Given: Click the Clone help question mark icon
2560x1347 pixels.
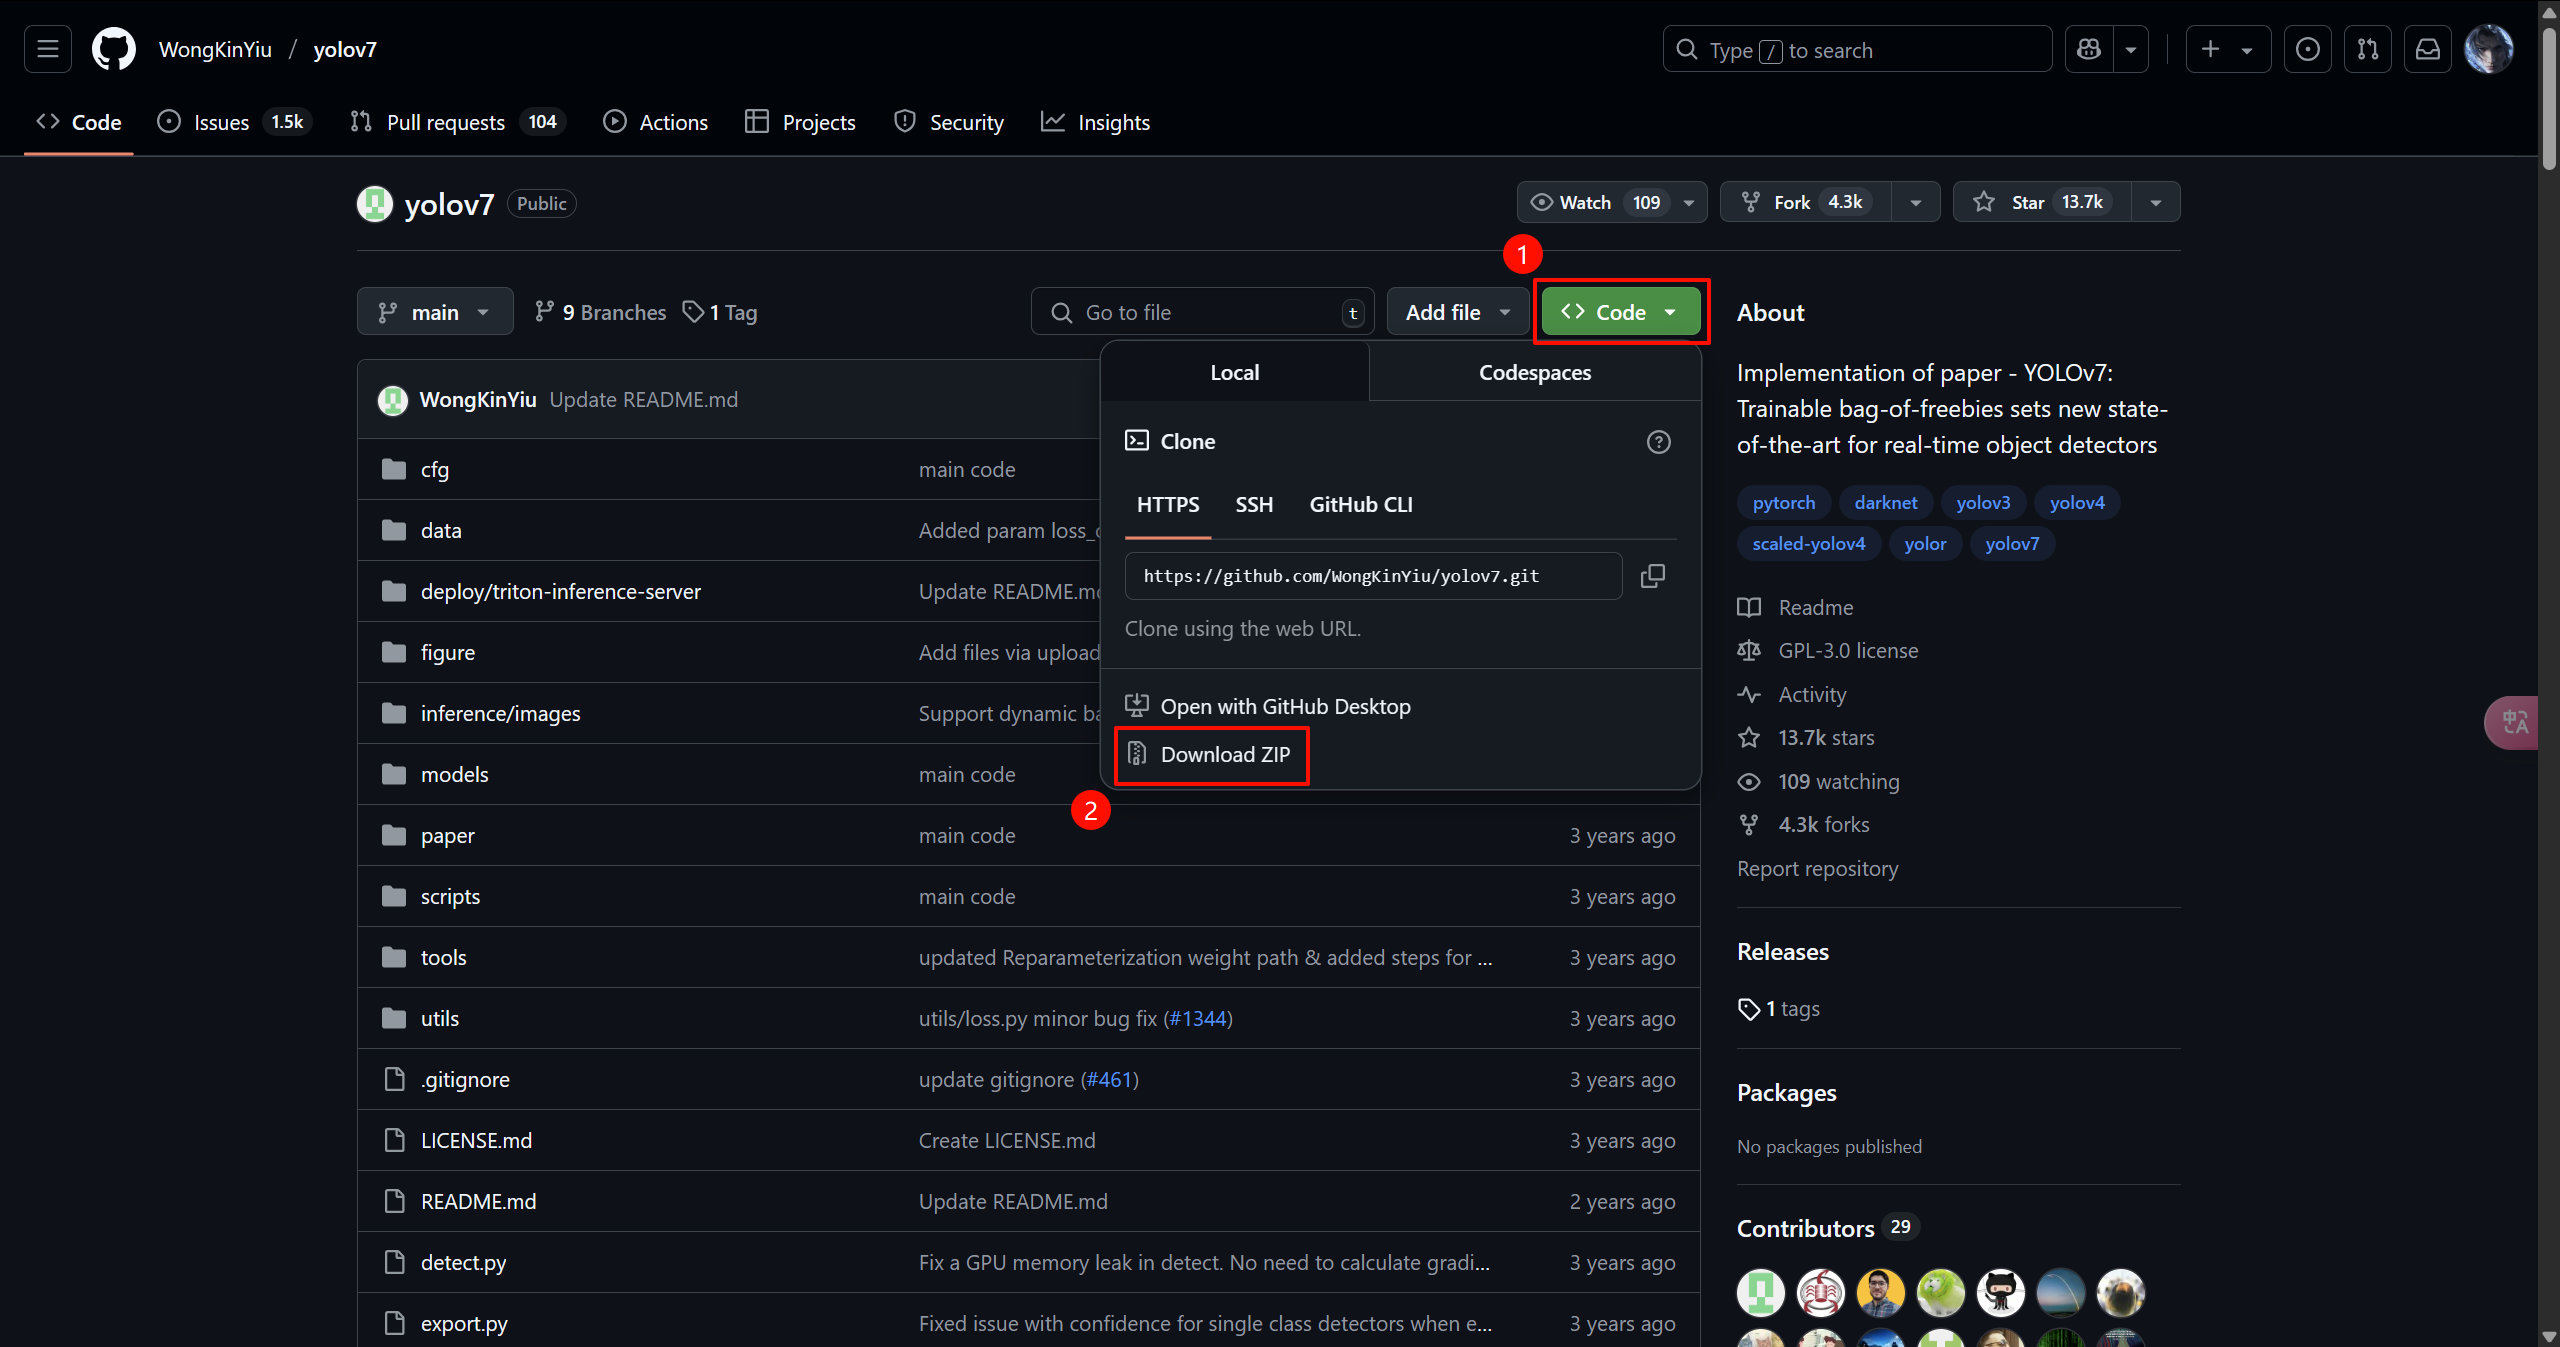Looking at the screenshot, I should tap(1658, 442).
